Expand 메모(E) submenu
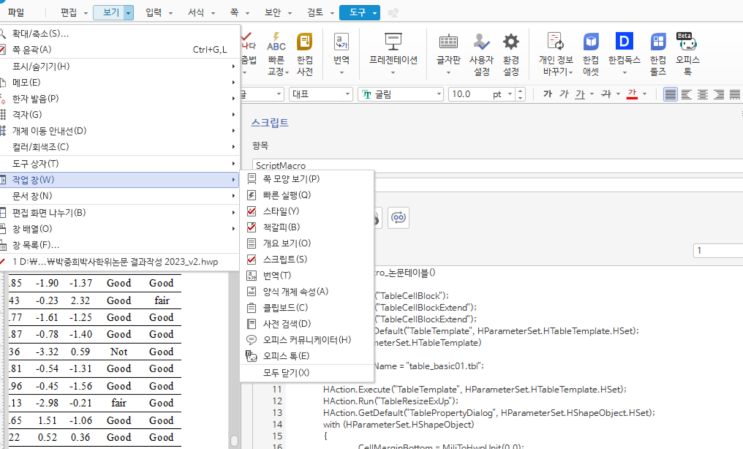This screenshot has height=449, width=743. (x=118, y=82)
